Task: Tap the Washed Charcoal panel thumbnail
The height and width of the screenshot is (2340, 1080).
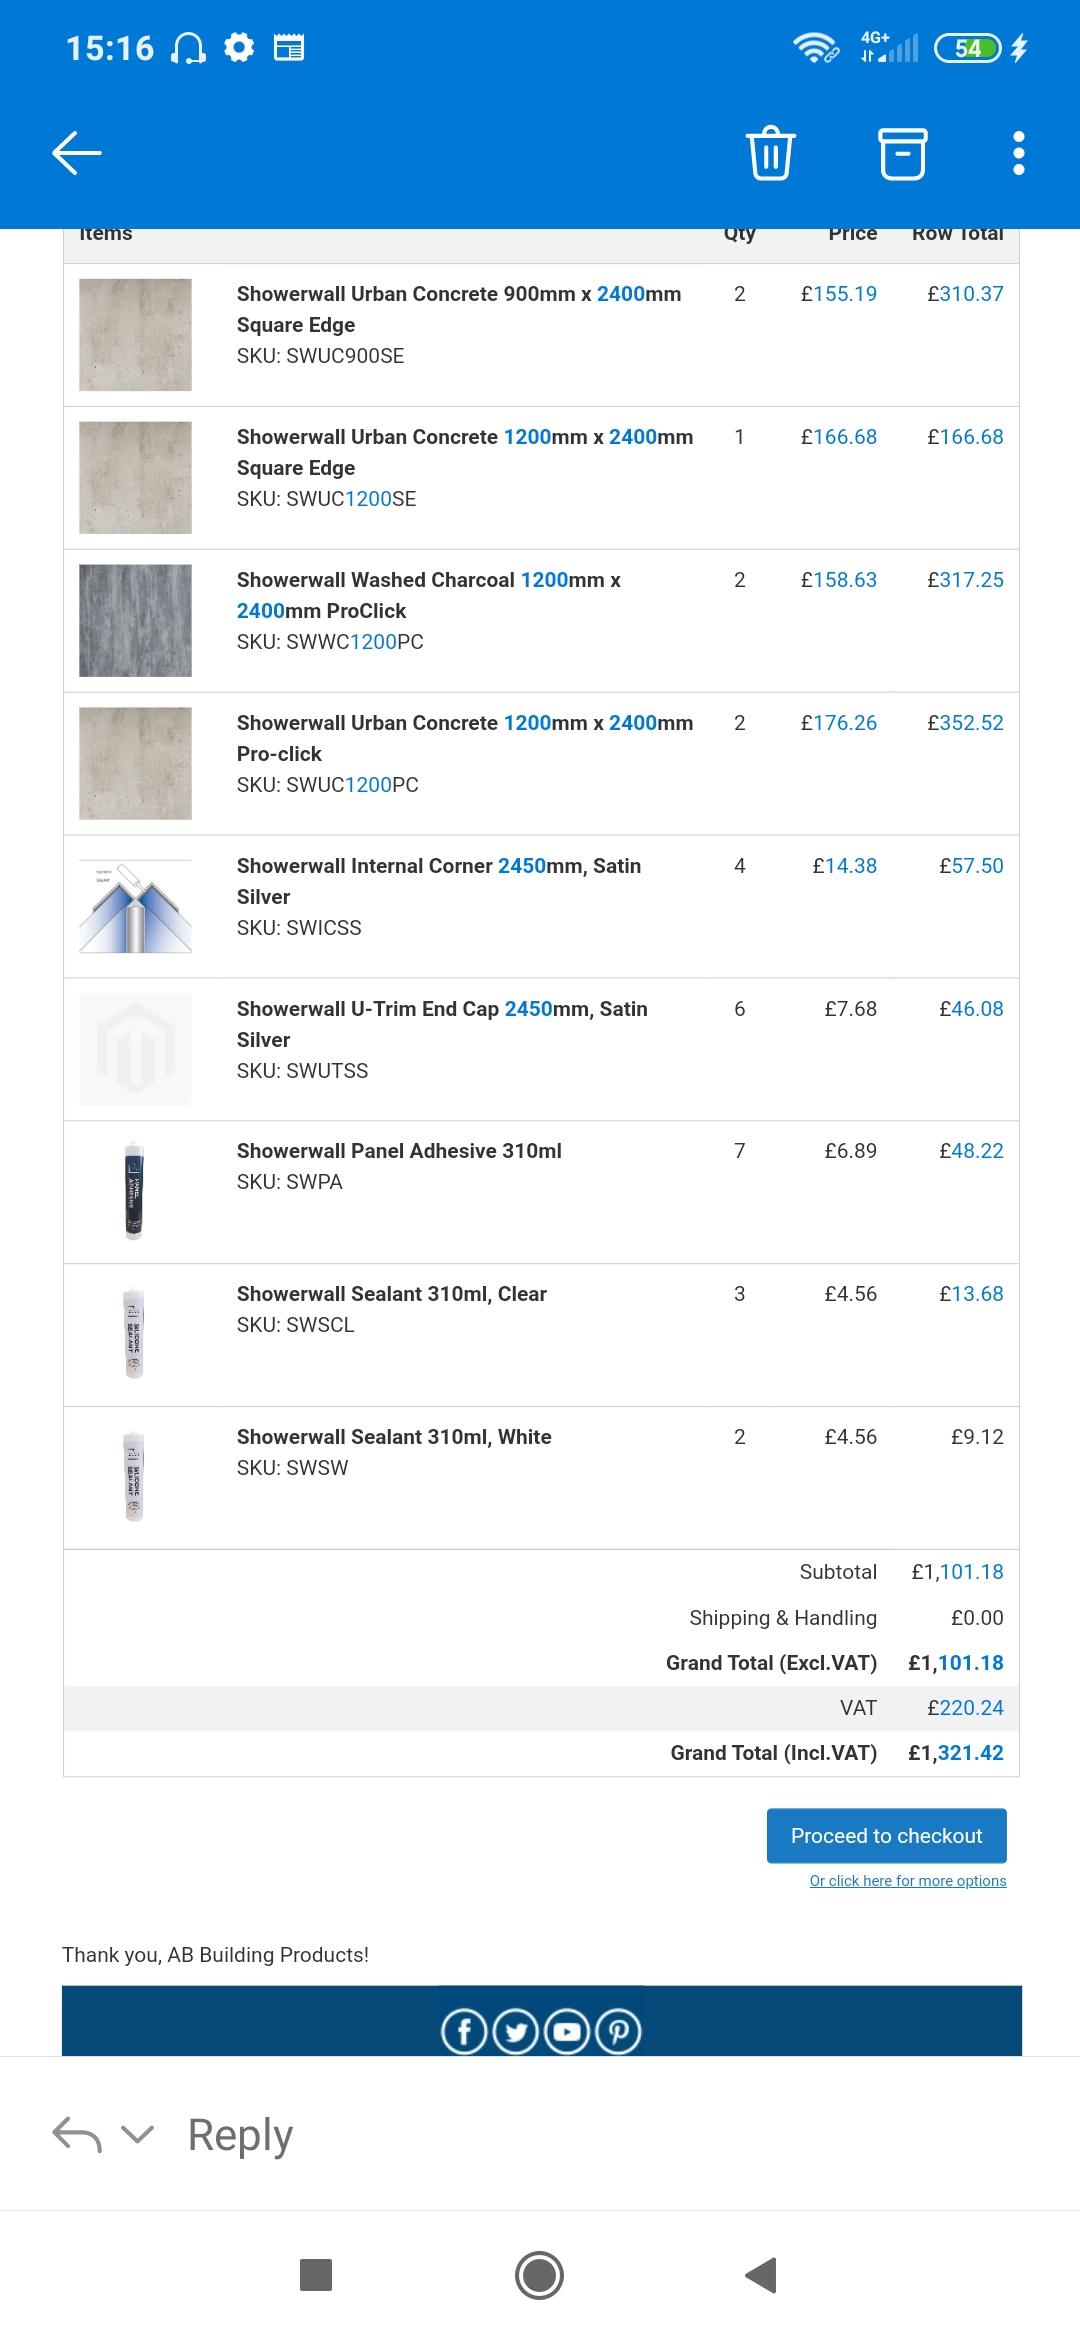Action: click(135, 620)
